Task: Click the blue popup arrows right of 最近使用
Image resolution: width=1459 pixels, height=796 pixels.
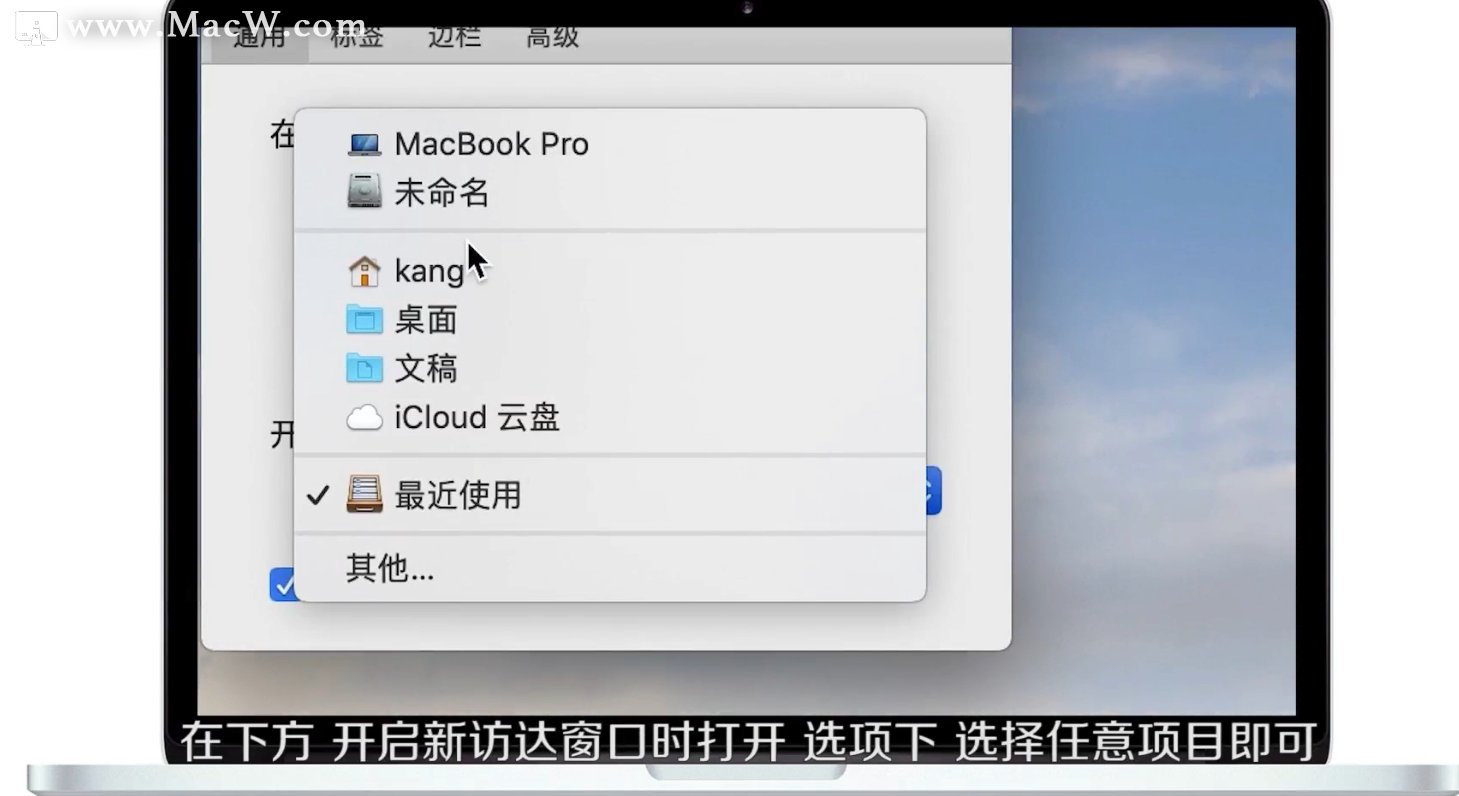Action: coord(933,491)
